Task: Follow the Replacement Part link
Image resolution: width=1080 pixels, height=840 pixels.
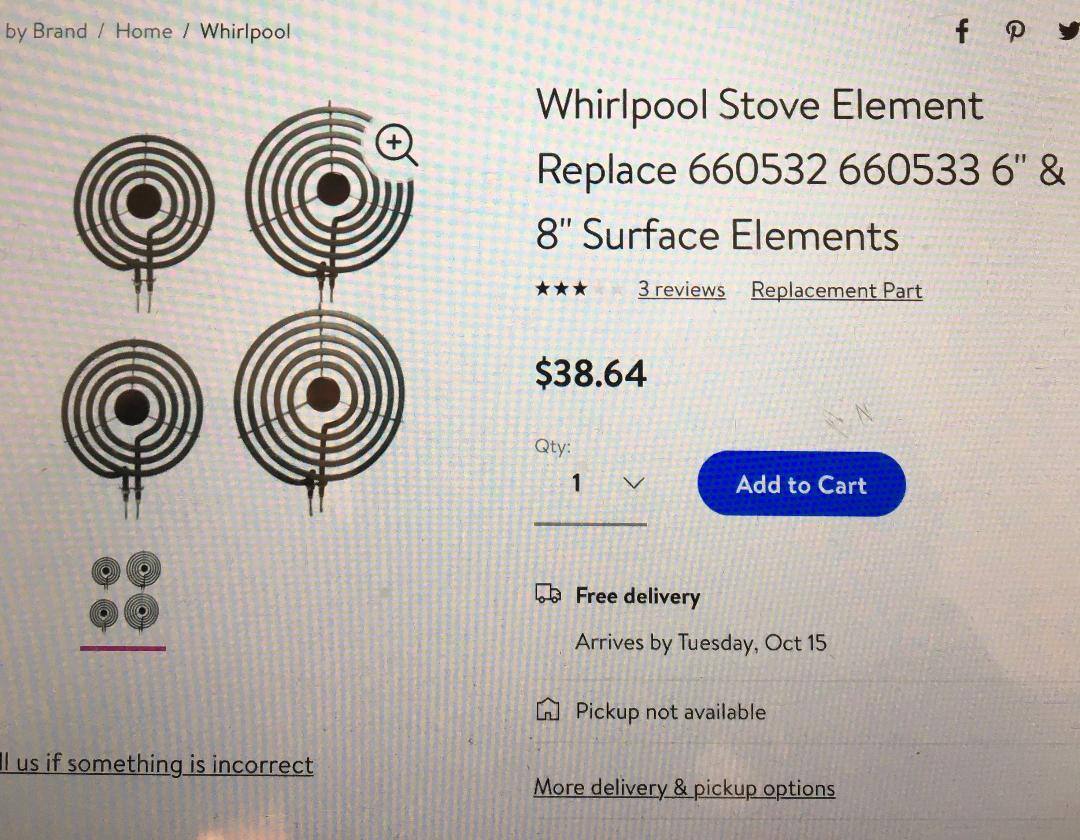Action: 836,291
